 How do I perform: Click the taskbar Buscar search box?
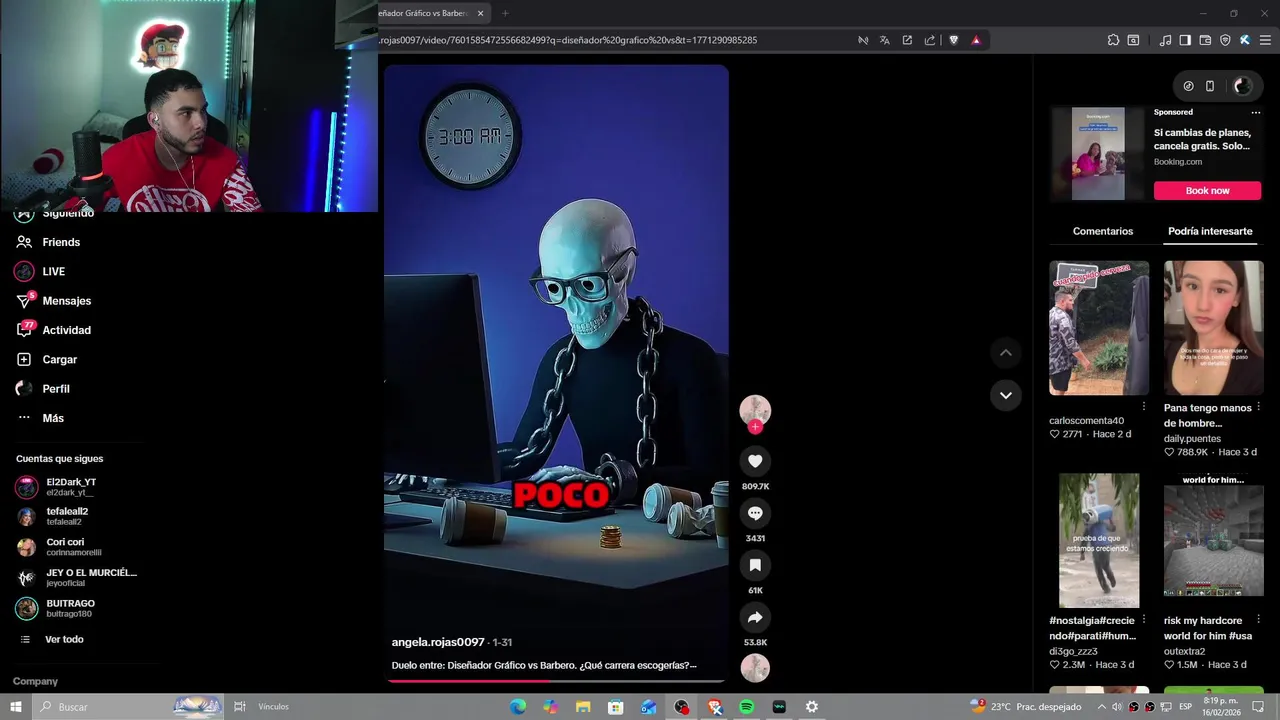tap(130, 707)
